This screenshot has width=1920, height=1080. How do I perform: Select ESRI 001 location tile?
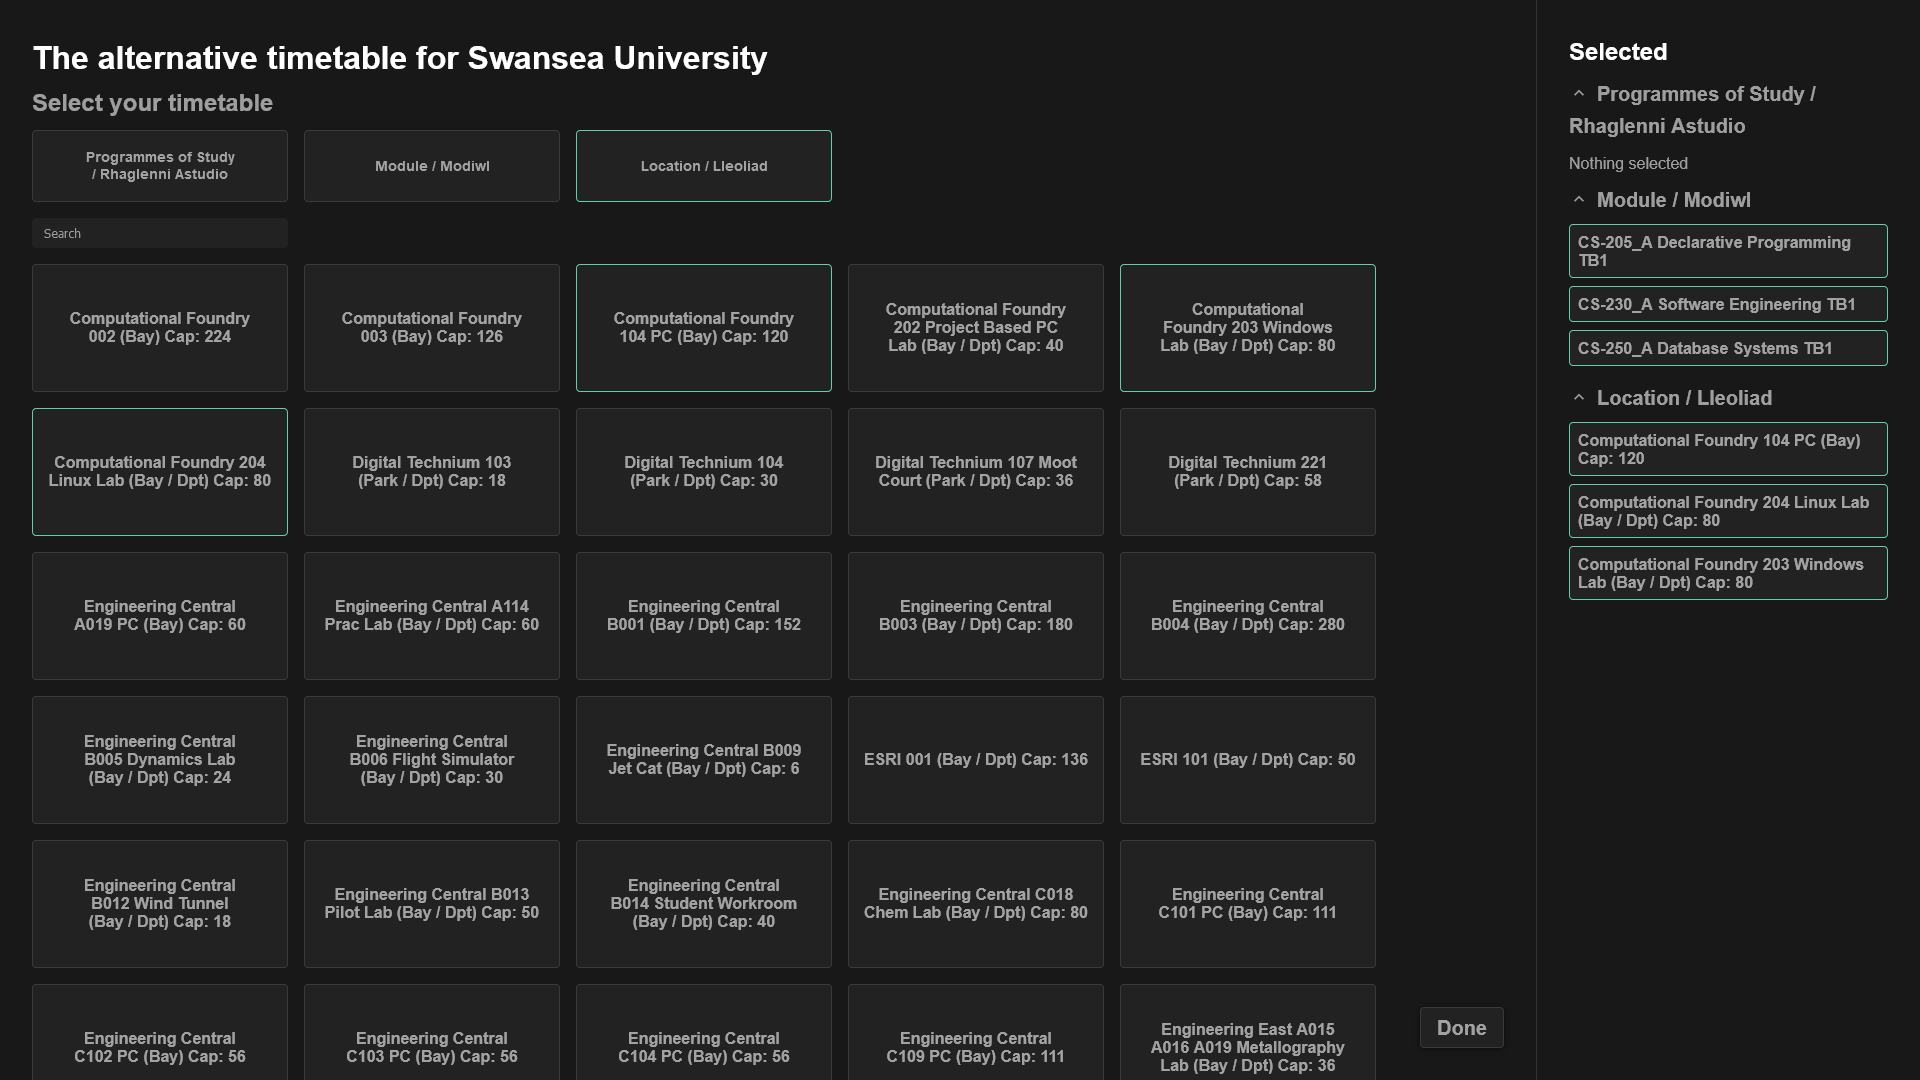pyautogui.click(x=976, y=760)
